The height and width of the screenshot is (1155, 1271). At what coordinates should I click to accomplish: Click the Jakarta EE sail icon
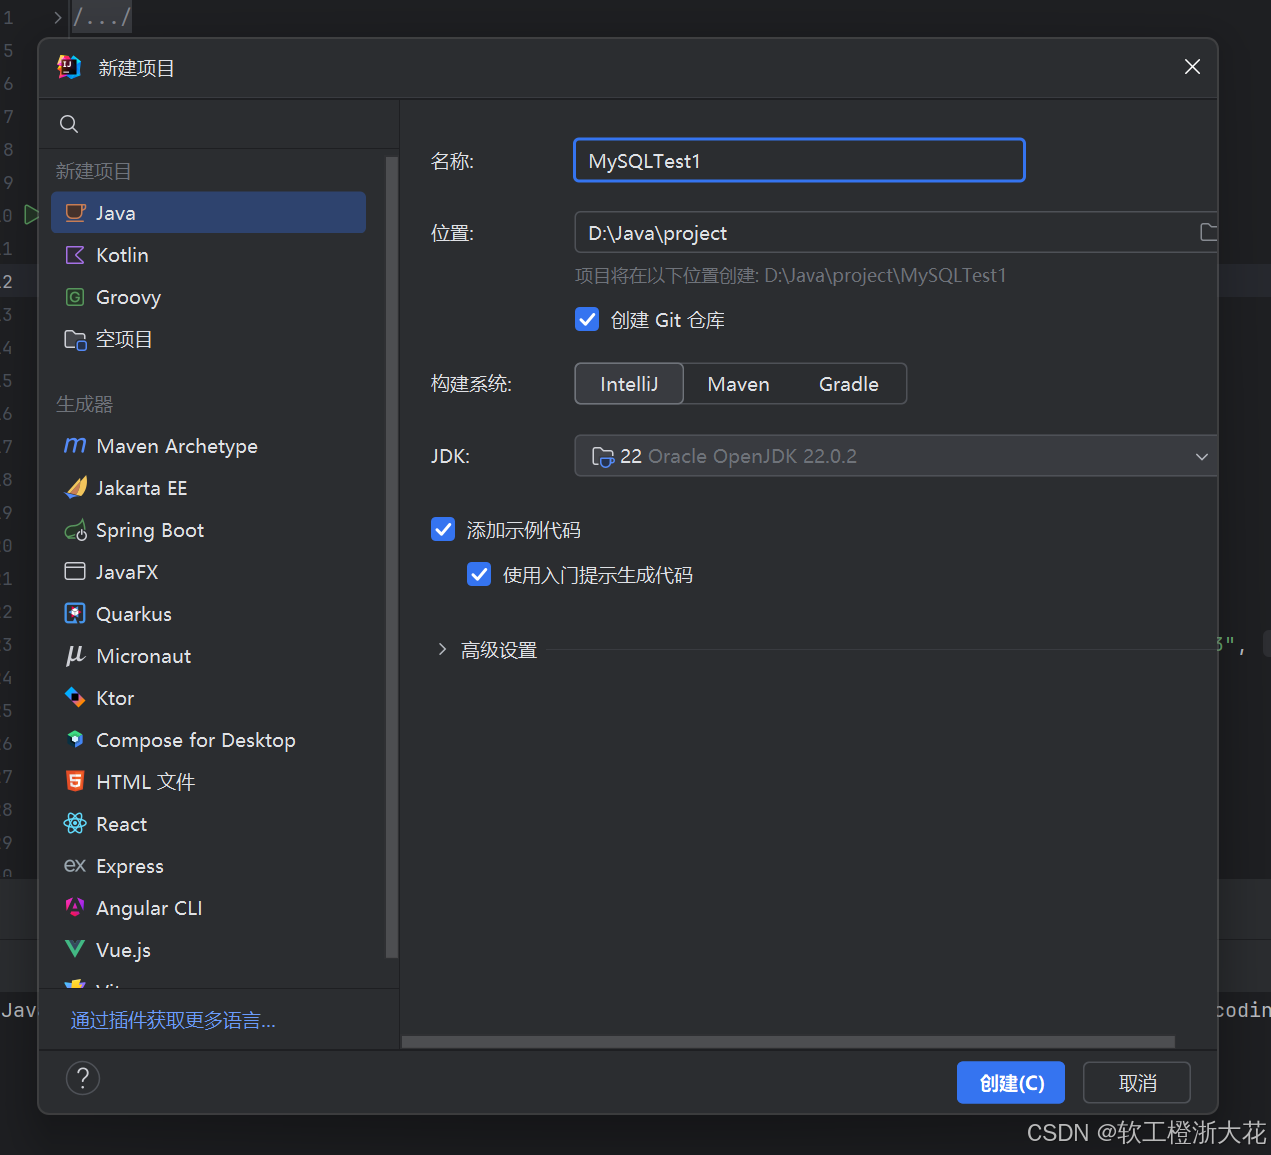pyautogui.click(x=75, y=487)
